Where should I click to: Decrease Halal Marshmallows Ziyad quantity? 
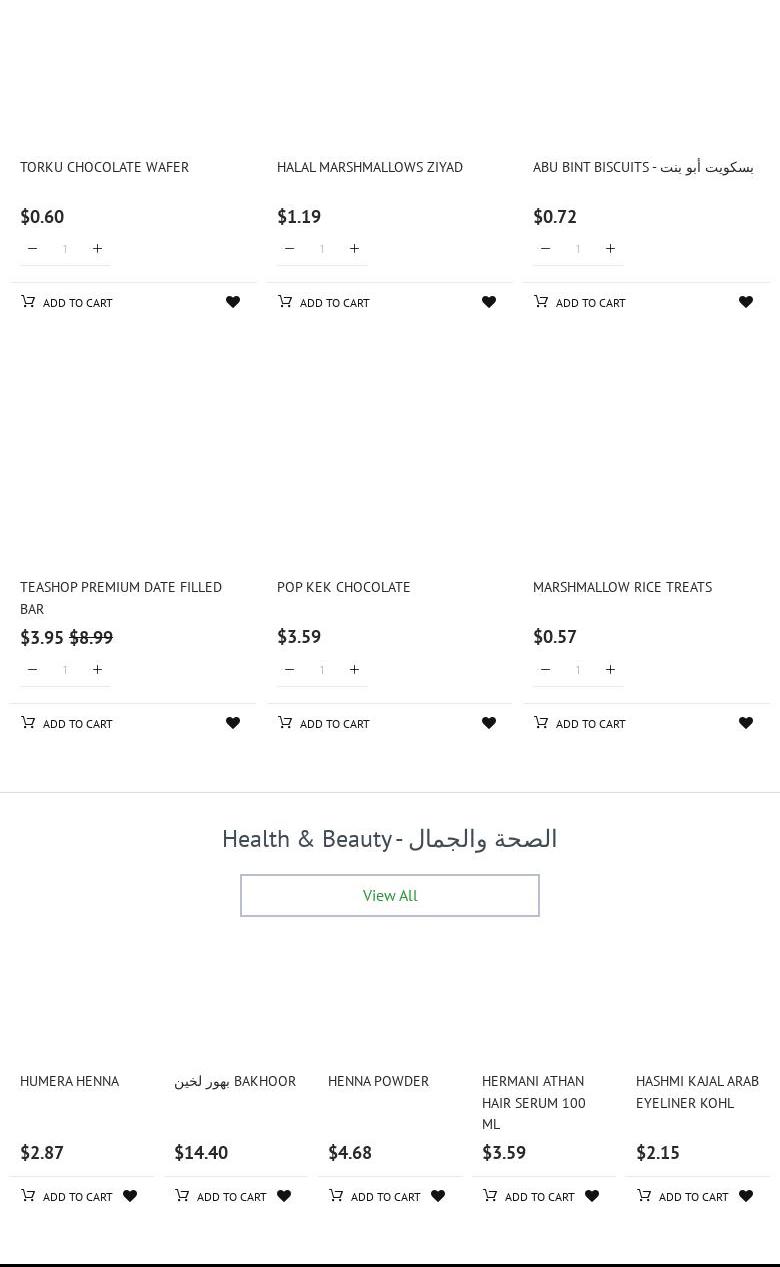click(x=289, y=249)
